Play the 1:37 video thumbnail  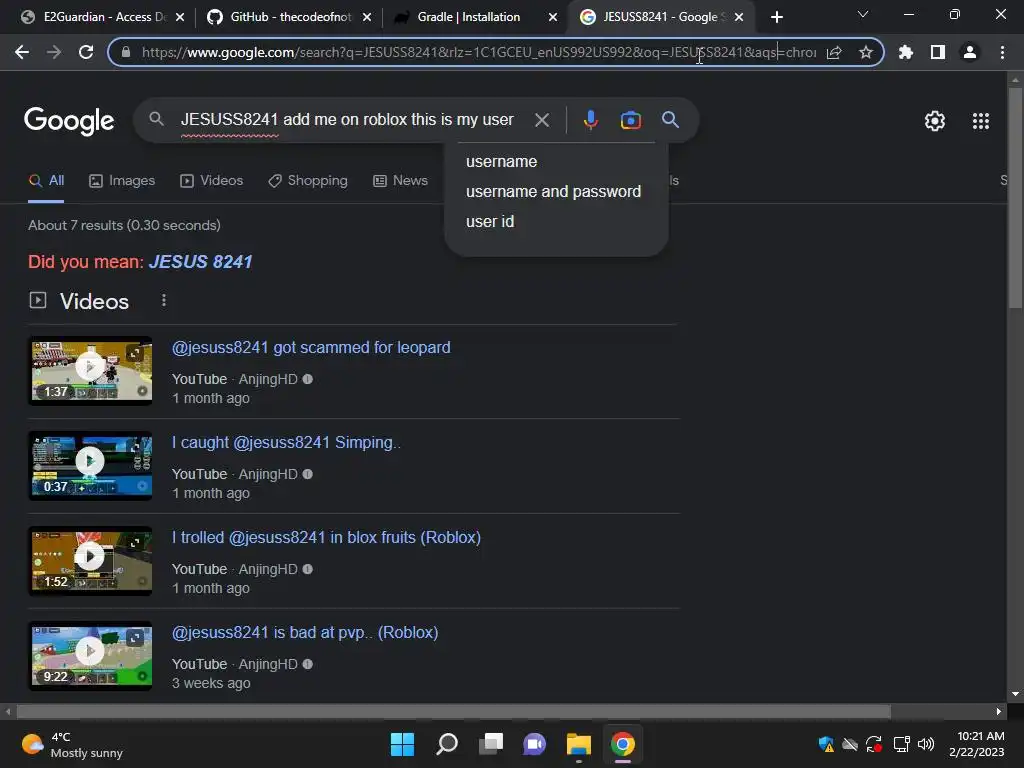[90, 370]
